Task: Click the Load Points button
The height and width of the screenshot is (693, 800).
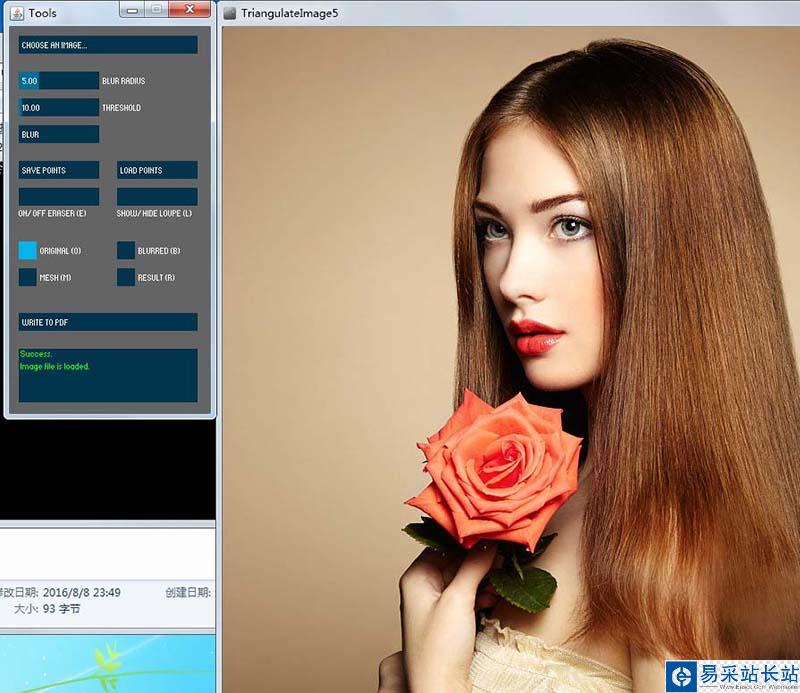Action: coord(157,170)
